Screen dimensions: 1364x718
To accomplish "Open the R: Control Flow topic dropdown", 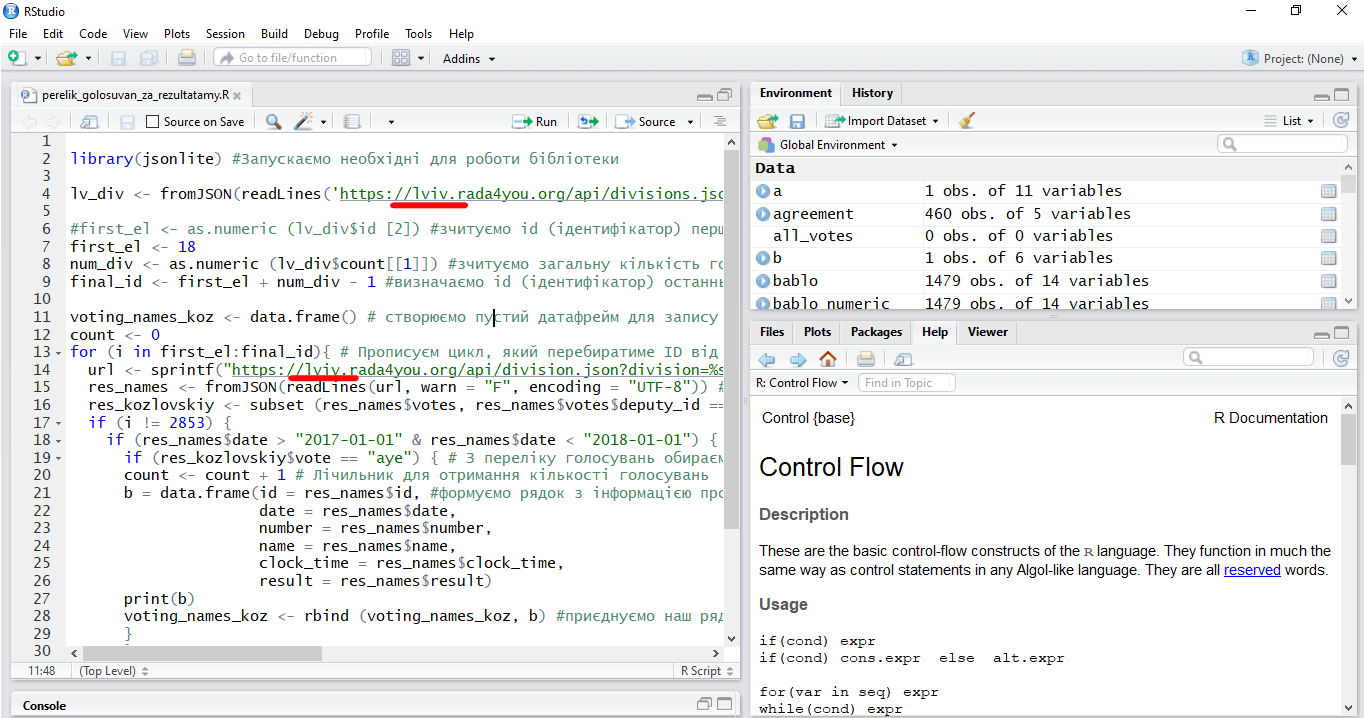I will tap(802, 383).
